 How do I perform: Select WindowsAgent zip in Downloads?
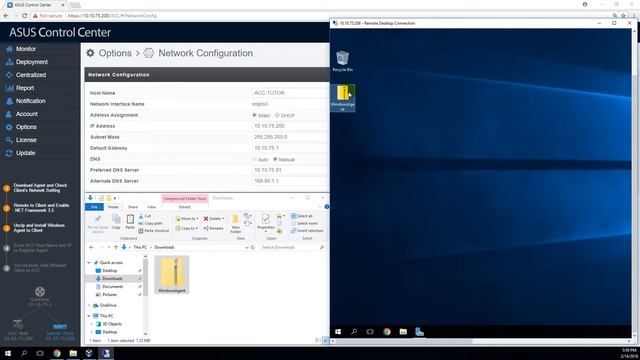click(x=172, y=275)
